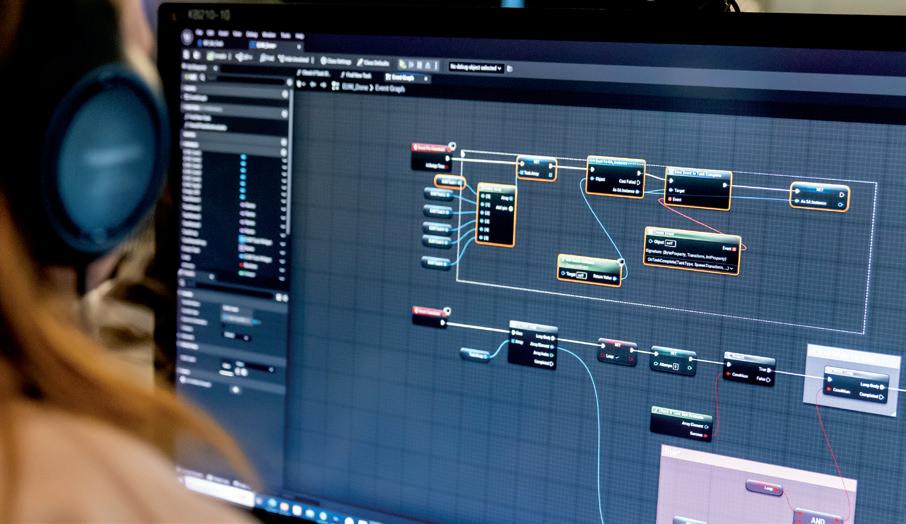Click Object self field on Create Event node
906x524 pixels.
click(x=670, y=243)
